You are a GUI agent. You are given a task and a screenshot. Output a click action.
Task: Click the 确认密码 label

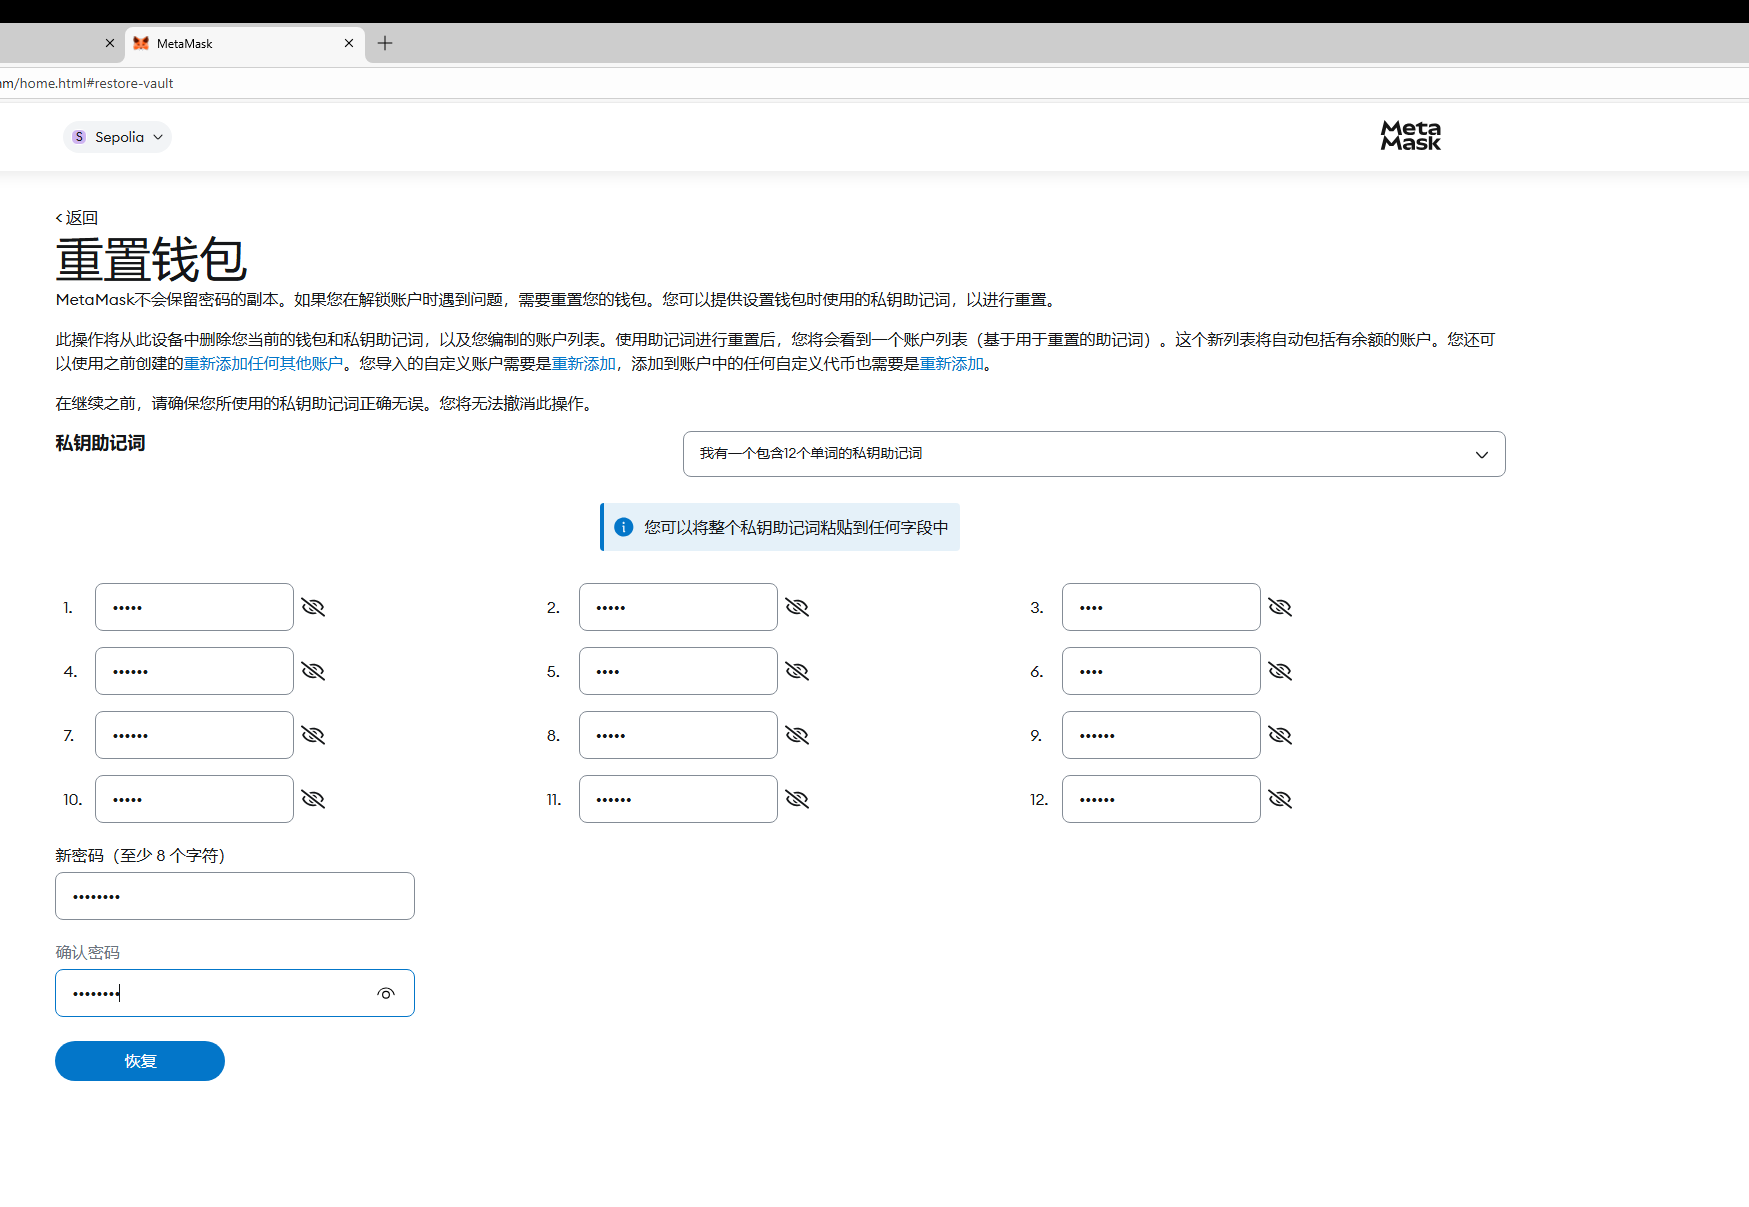87,953
